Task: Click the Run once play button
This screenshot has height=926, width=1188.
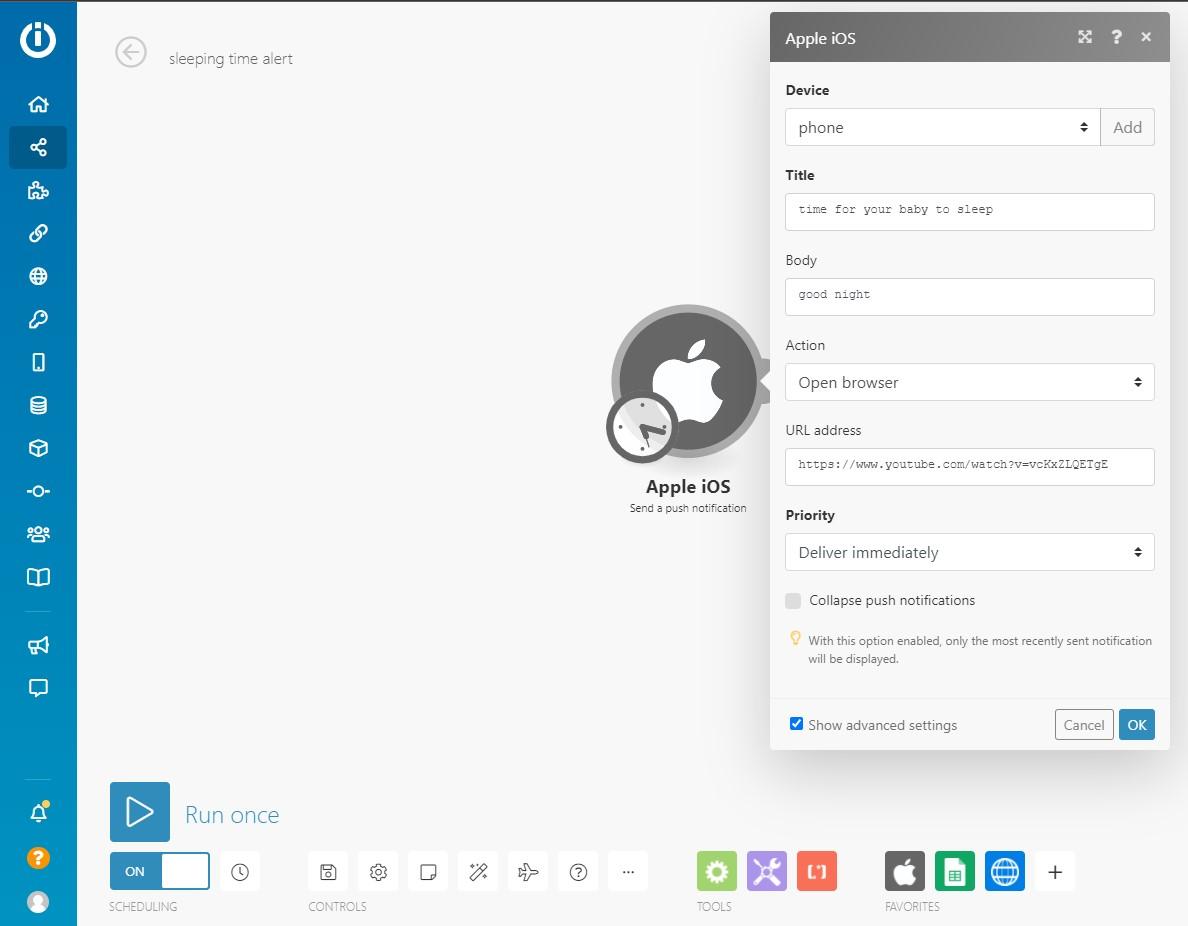Action: 139,812
